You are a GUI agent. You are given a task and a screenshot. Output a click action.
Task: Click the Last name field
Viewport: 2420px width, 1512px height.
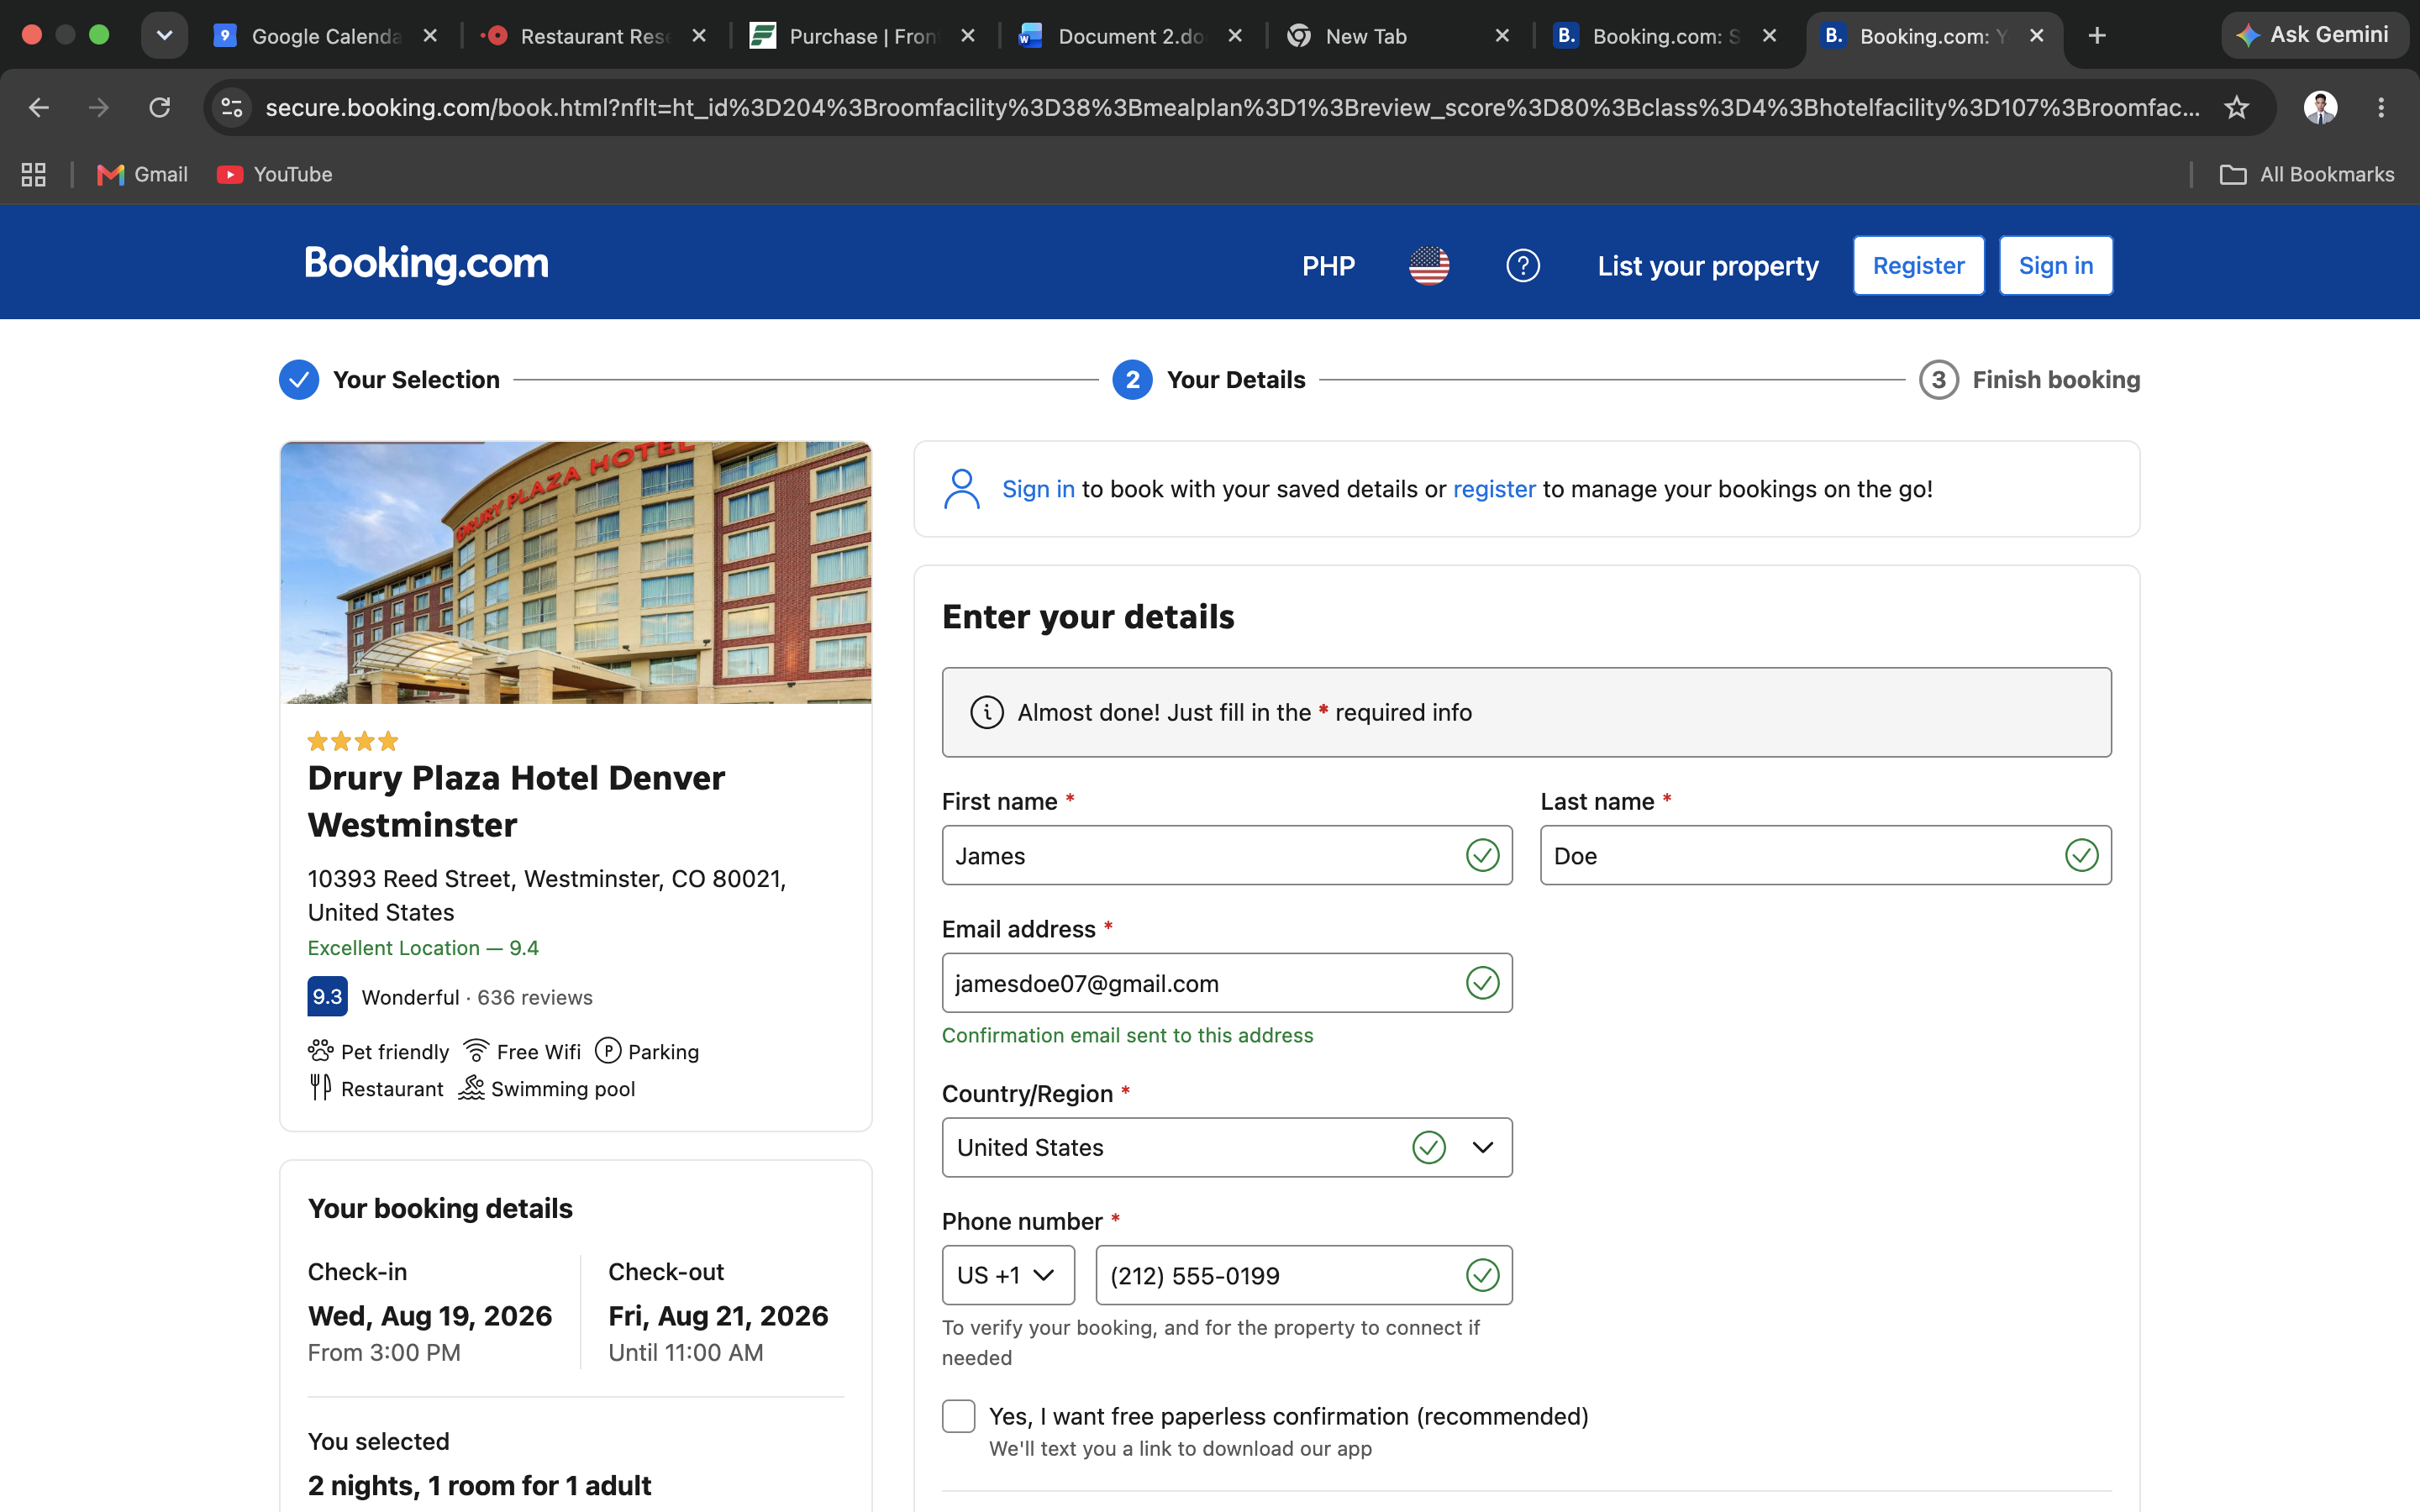point(1825,855)
